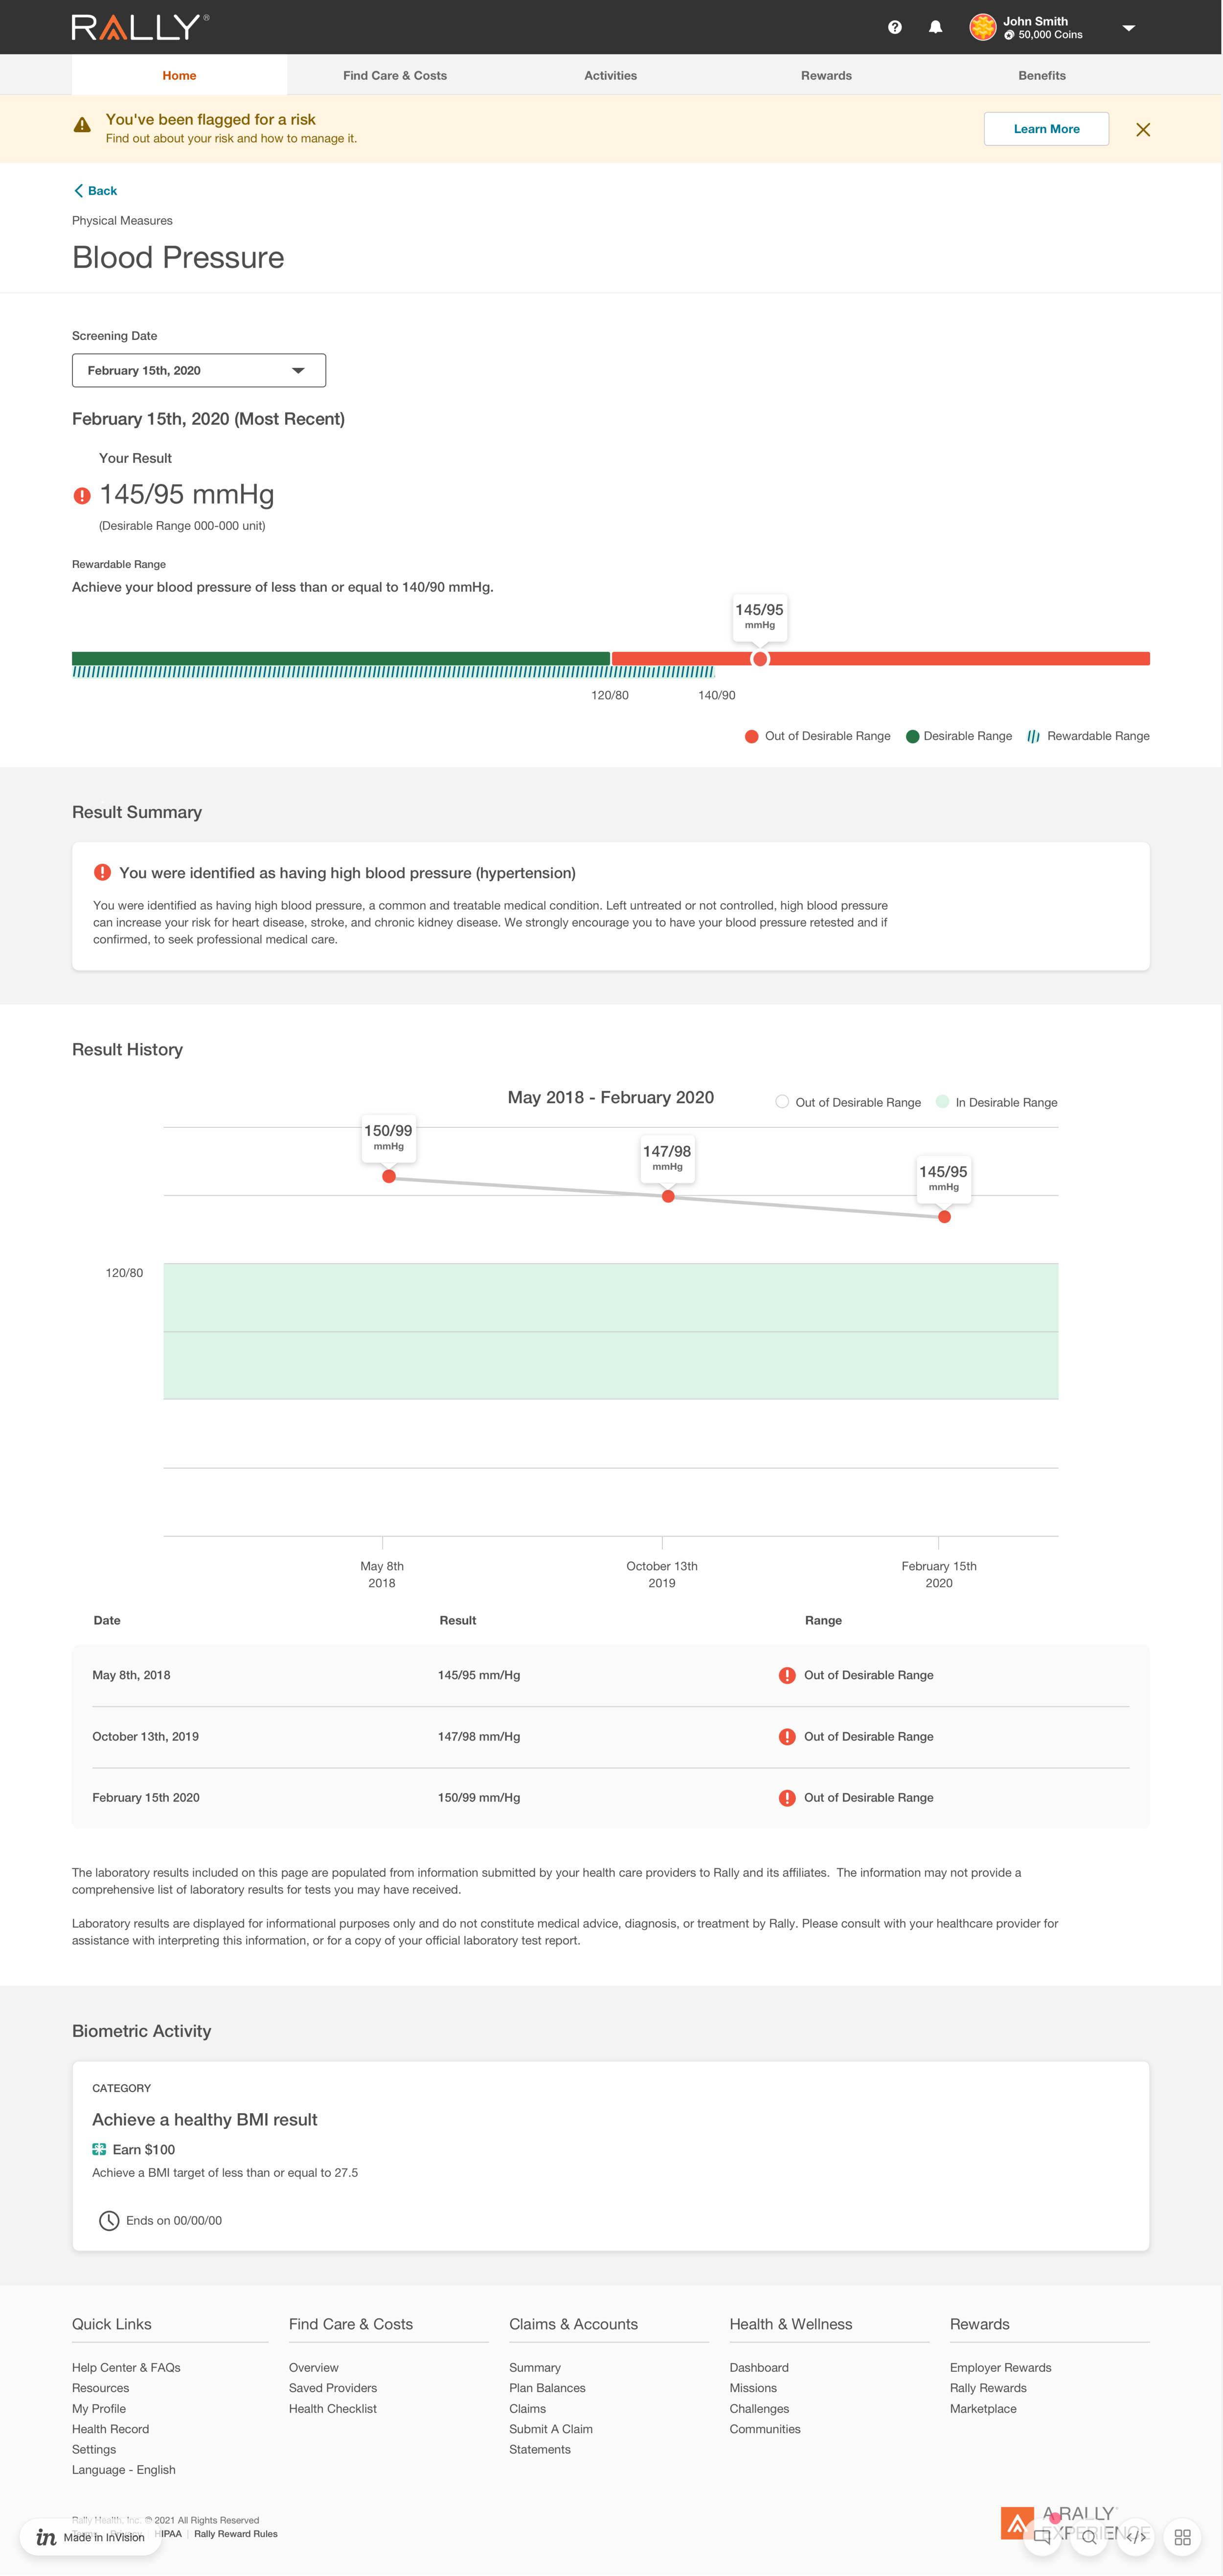Click the red alert icon beside 145/95 mmHg

82,495
